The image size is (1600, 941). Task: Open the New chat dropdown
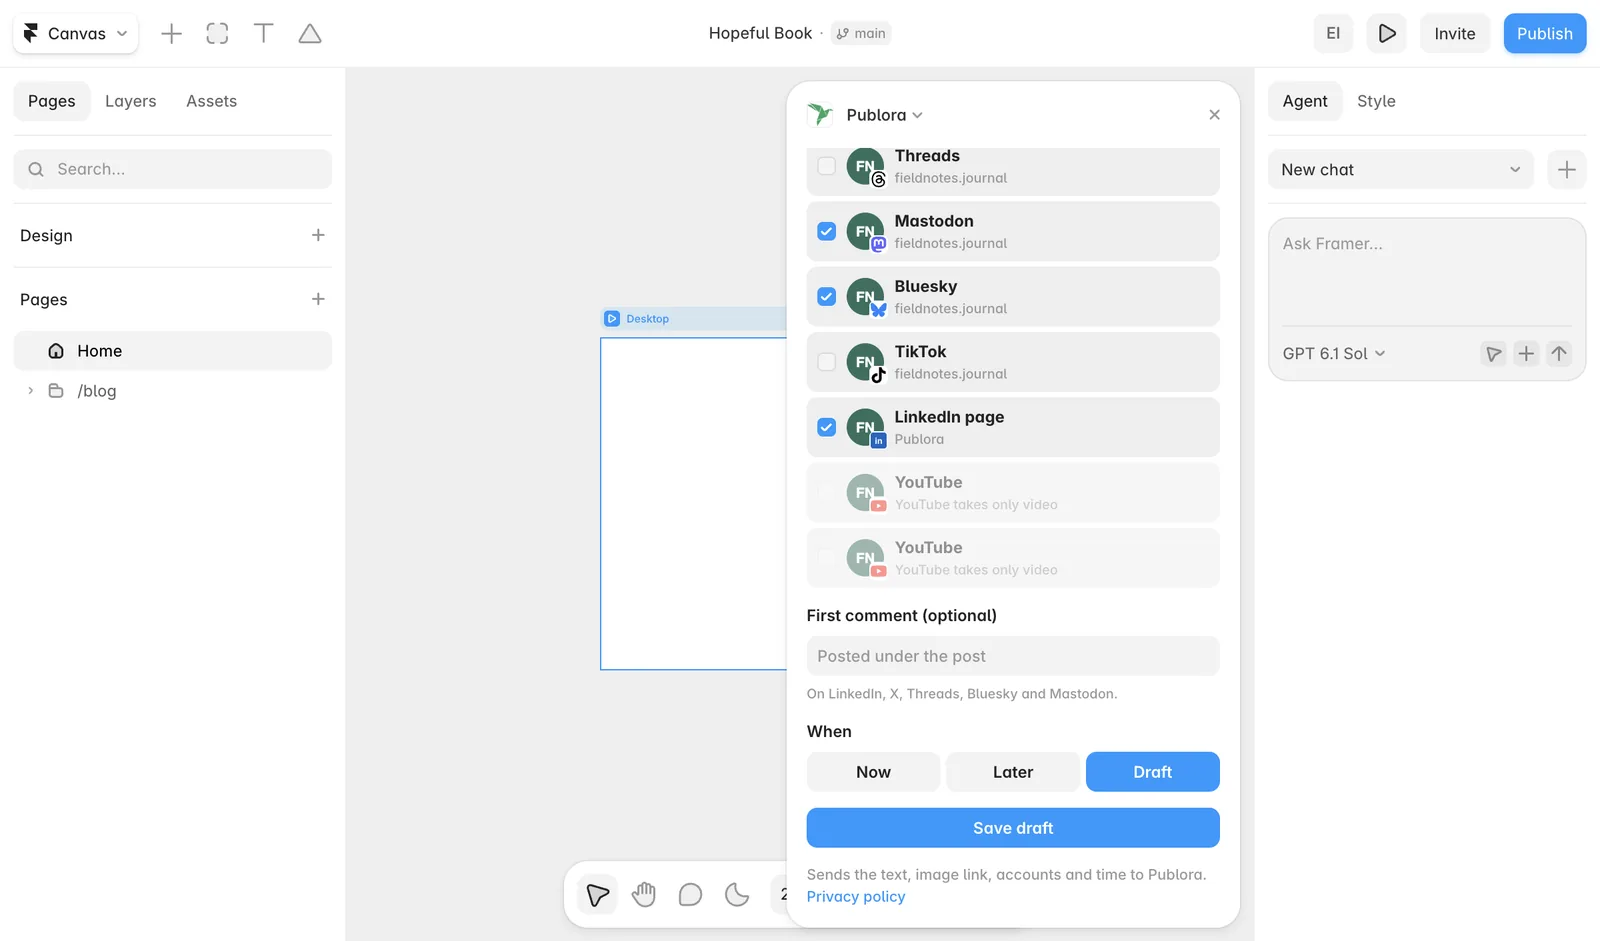point(1400,170)
